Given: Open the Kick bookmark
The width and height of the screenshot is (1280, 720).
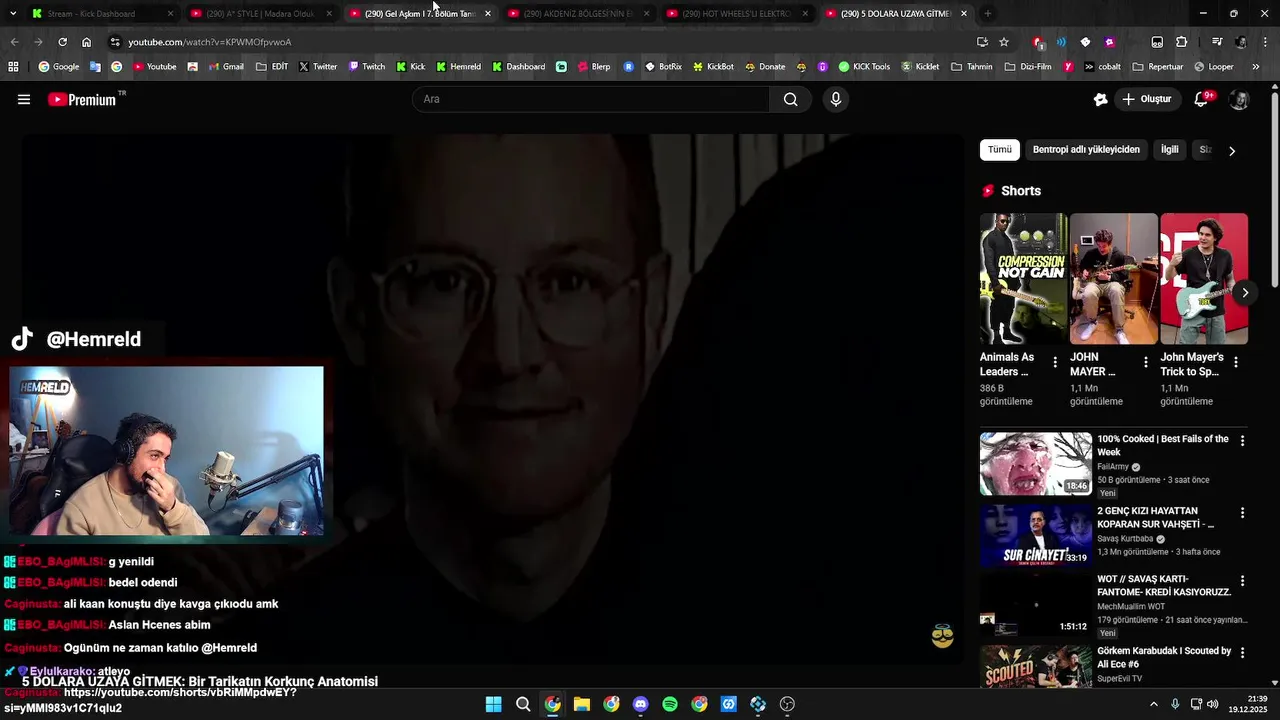Looking at the screenshot, I should click(410, 67).
